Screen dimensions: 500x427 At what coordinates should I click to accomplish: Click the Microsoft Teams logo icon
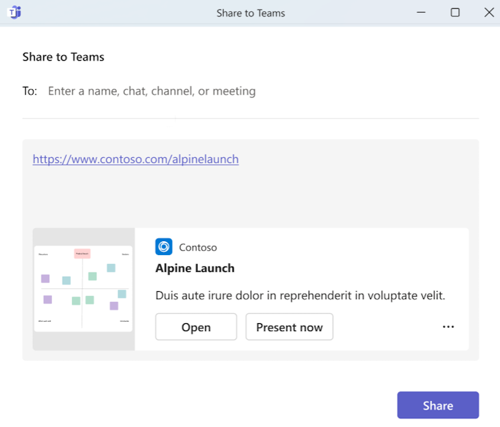[x=14, y=13]
